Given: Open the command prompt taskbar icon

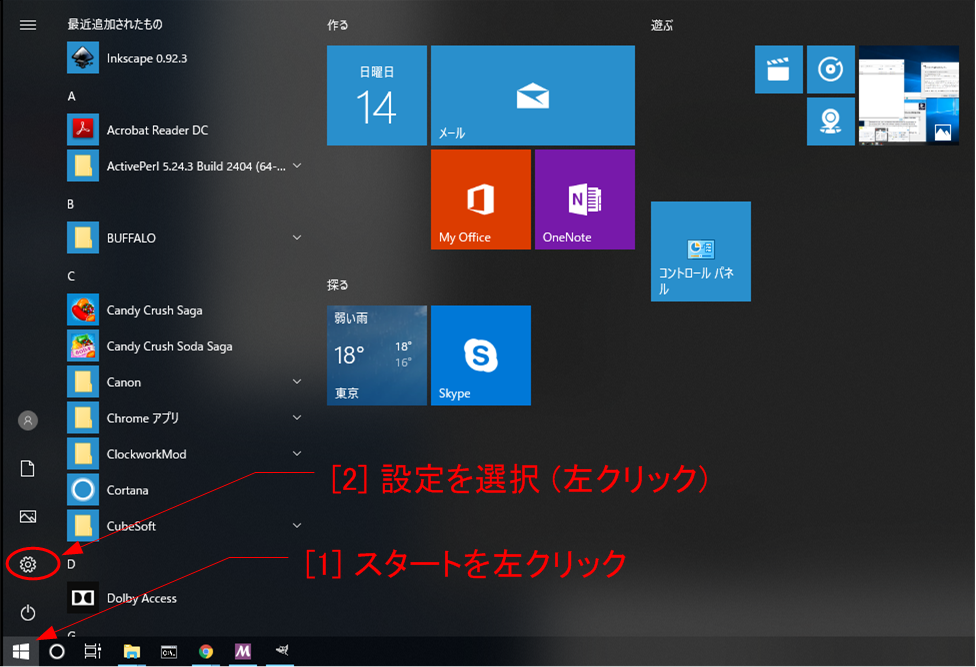Looking at the screenshot, I should click(169, 651).
